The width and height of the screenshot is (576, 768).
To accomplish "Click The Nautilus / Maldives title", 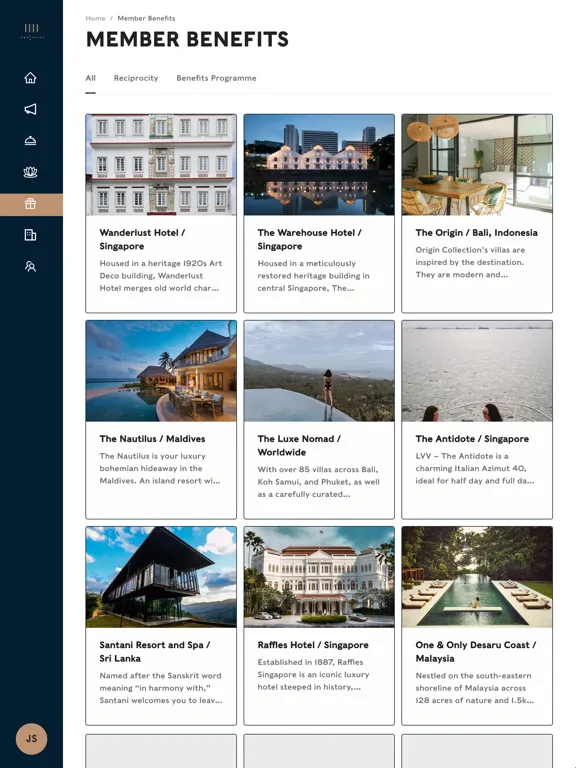I will coord(152,439).
